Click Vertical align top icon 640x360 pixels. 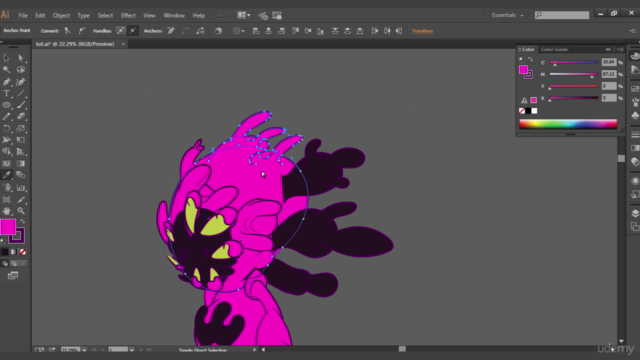point(296,31)
